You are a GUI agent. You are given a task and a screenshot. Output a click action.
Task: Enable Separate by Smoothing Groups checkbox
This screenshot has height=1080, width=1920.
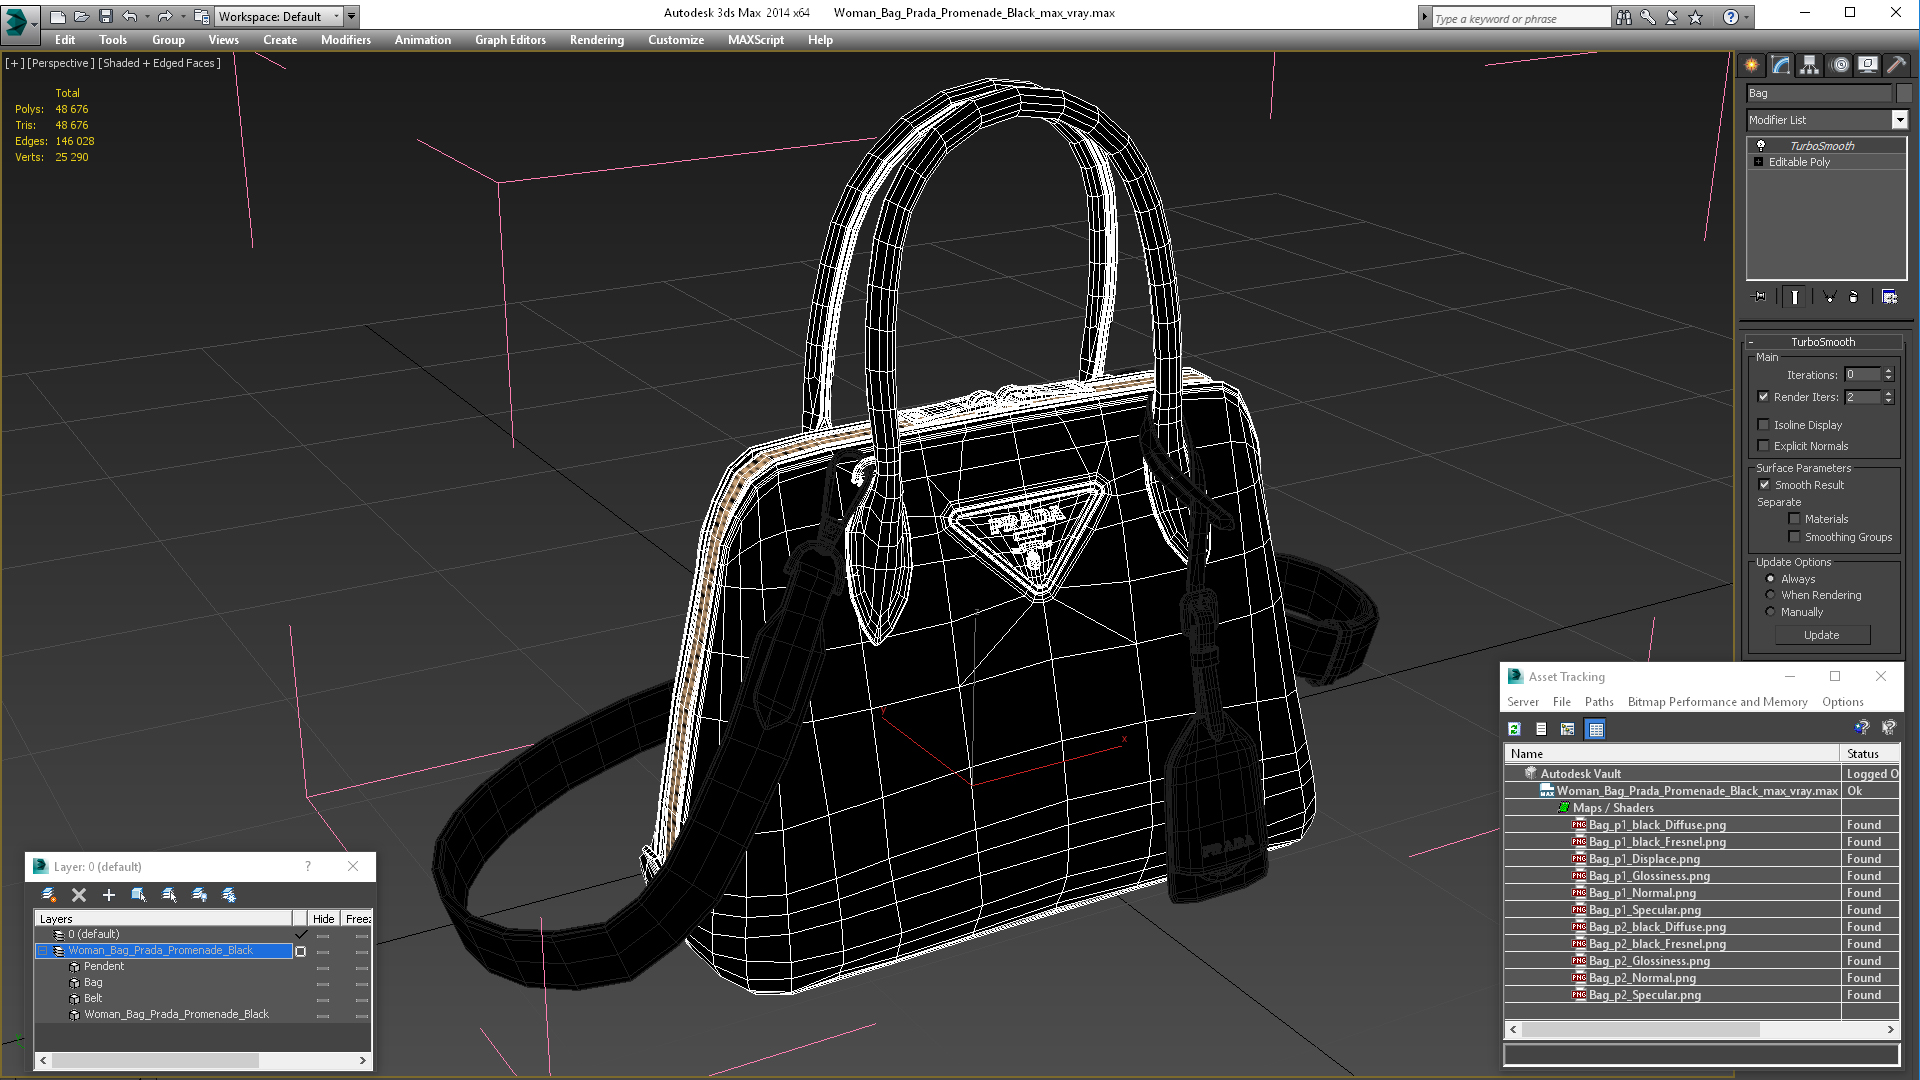(1794, 537)
